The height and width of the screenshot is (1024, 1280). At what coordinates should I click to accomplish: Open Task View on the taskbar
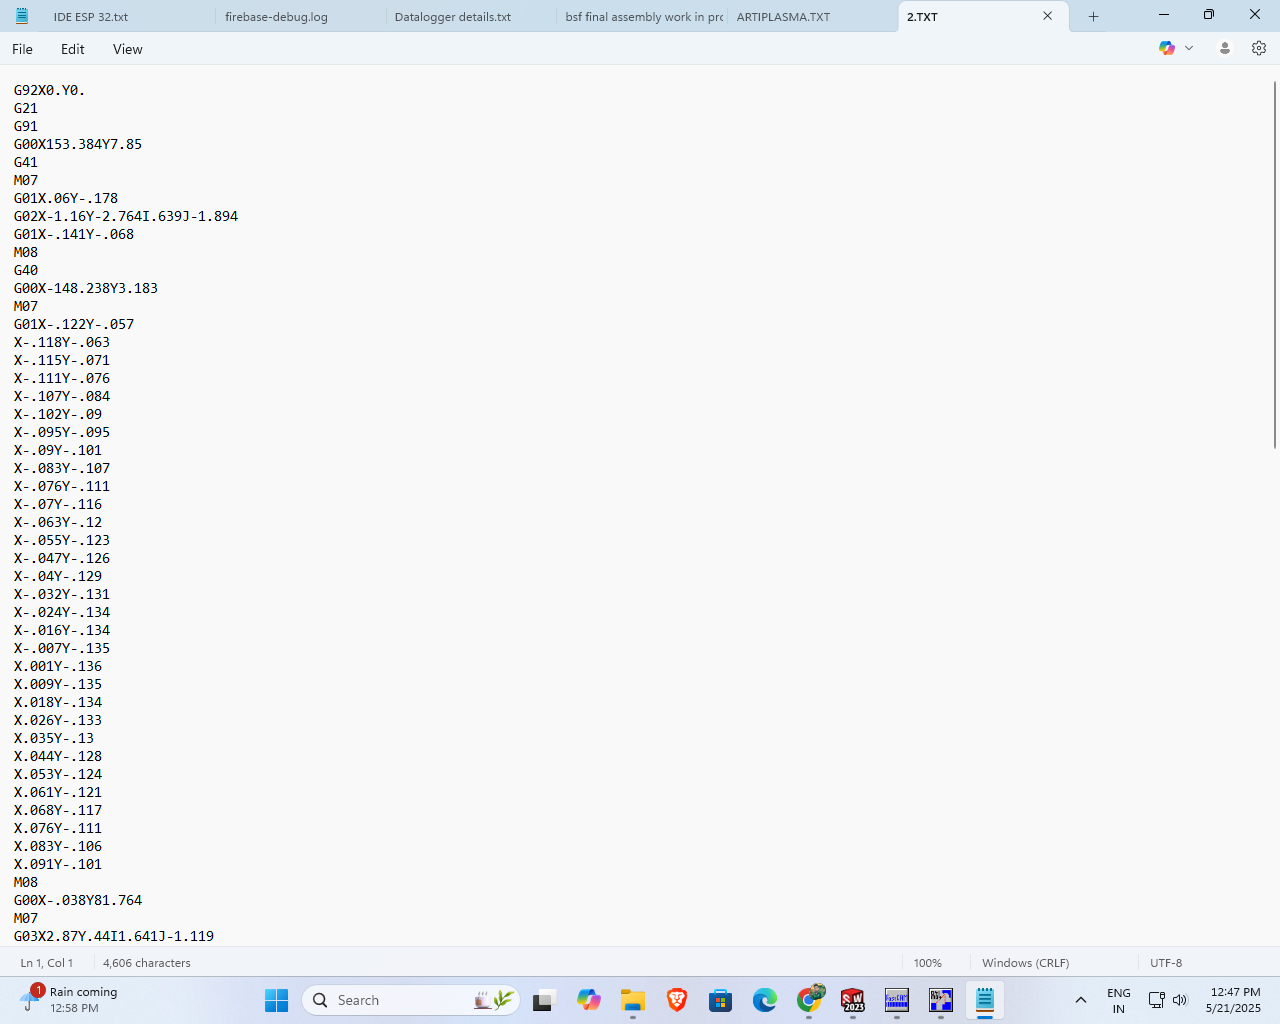[x=544, y=1000]
